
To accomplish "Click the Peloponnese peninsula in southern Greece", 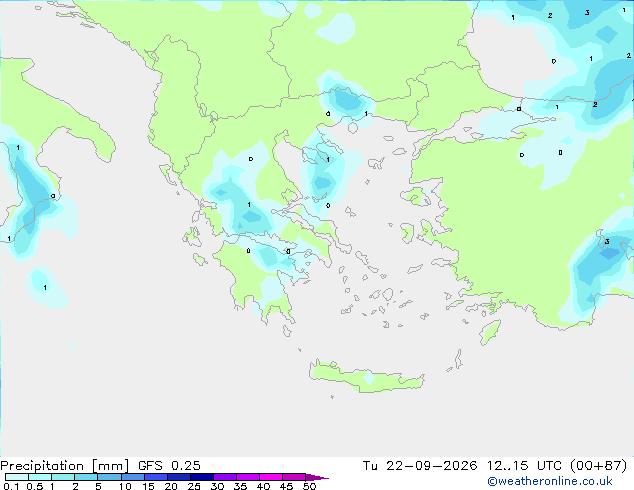I will click(x=257, y=279).
